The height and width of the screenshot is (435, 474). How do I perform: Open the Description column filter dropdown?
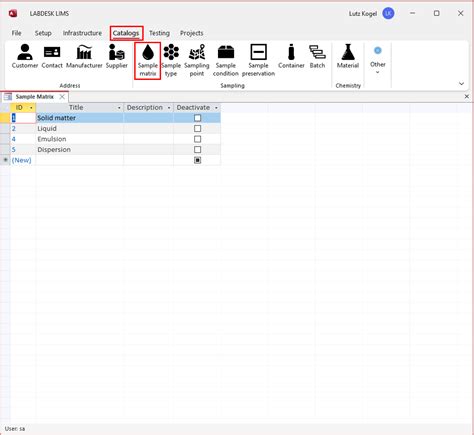point(169,108)
